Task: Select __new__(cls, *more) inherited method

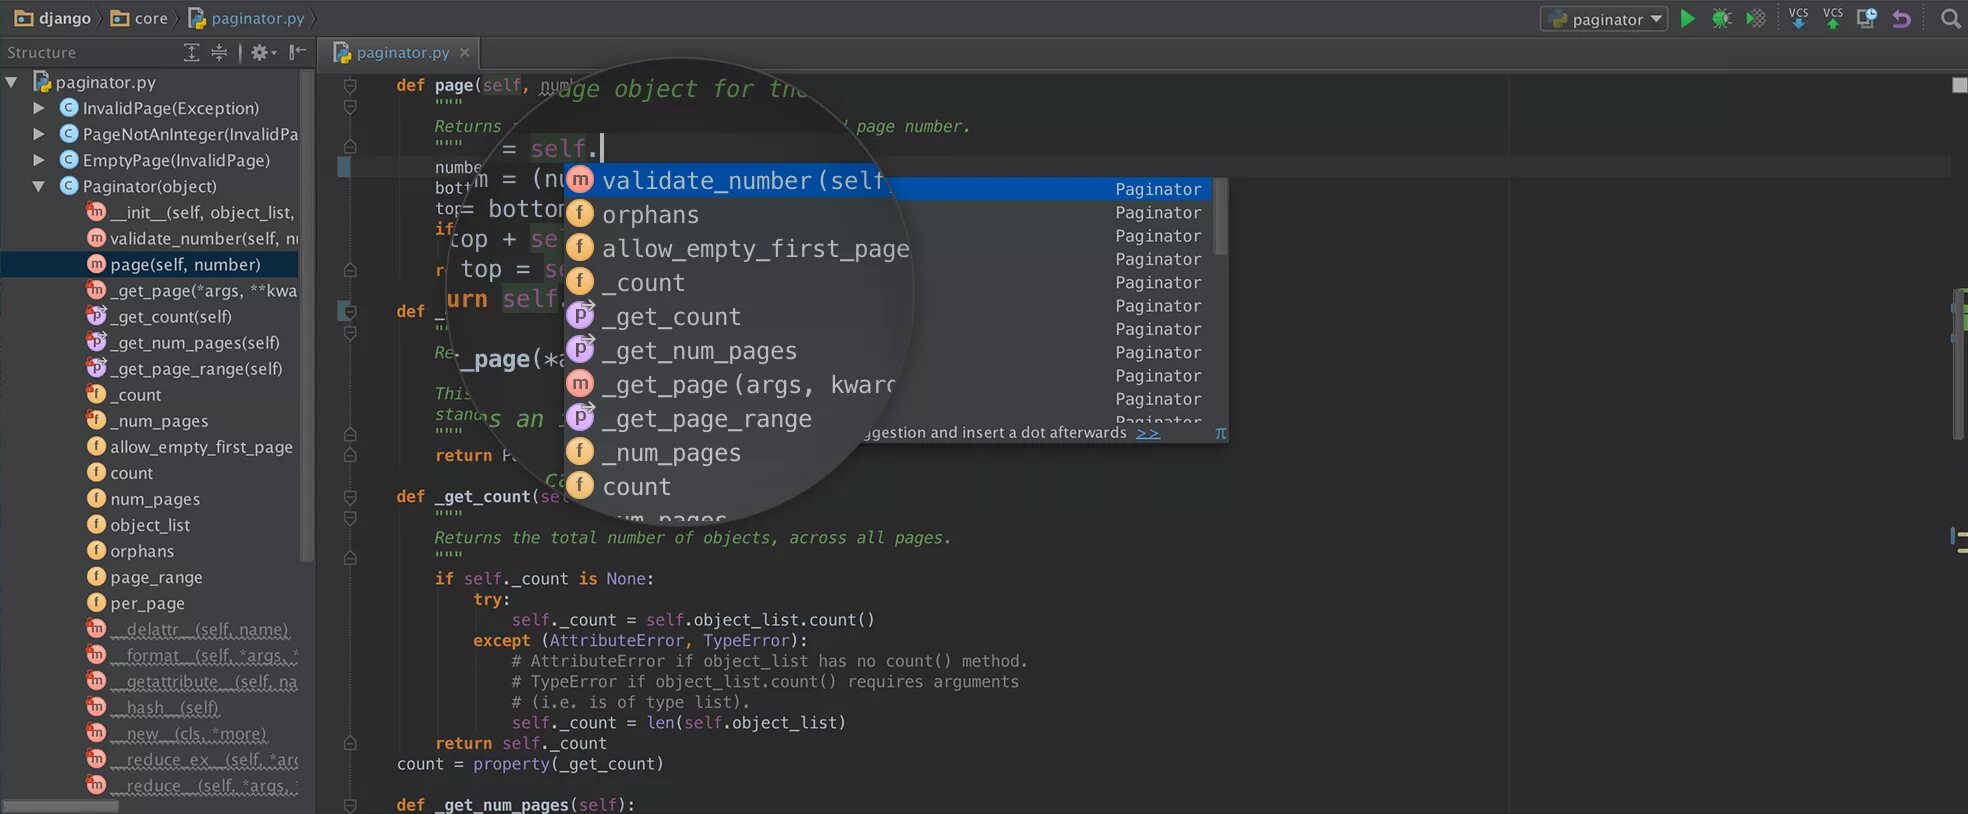Action: (x=176, y=734)
